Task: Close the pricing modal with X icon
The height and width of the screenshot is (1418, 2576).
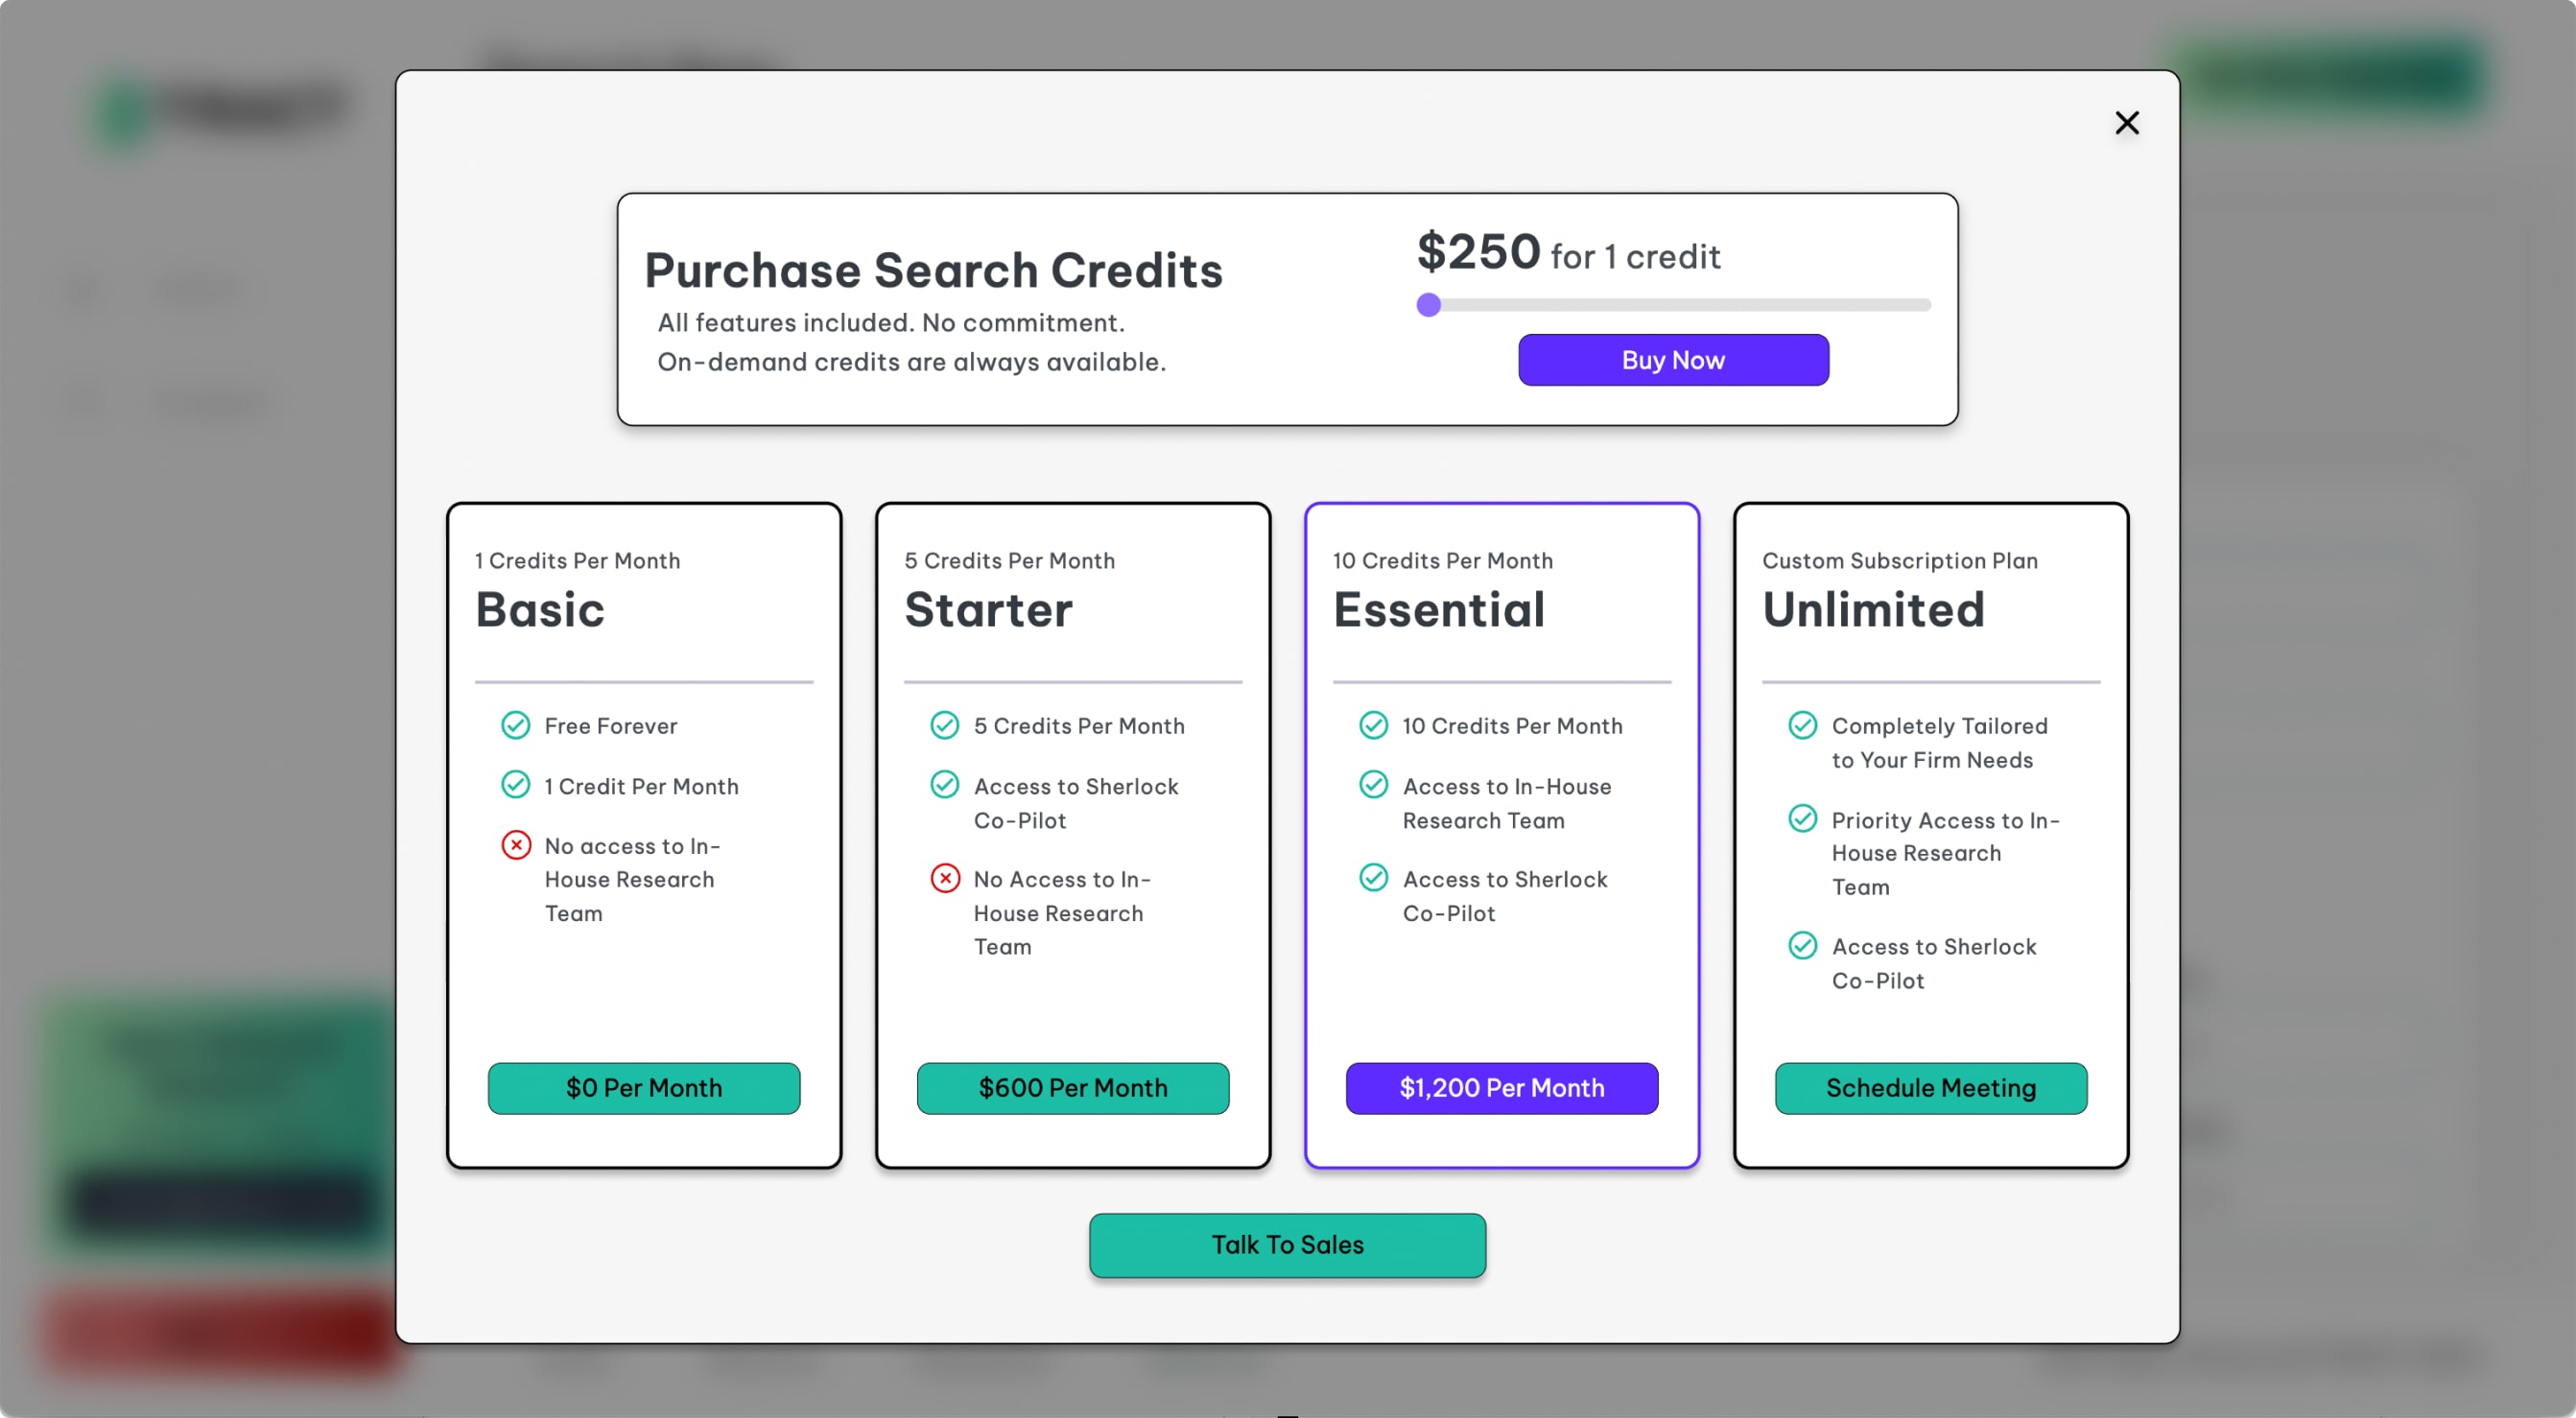Action: pos(2126,123)
